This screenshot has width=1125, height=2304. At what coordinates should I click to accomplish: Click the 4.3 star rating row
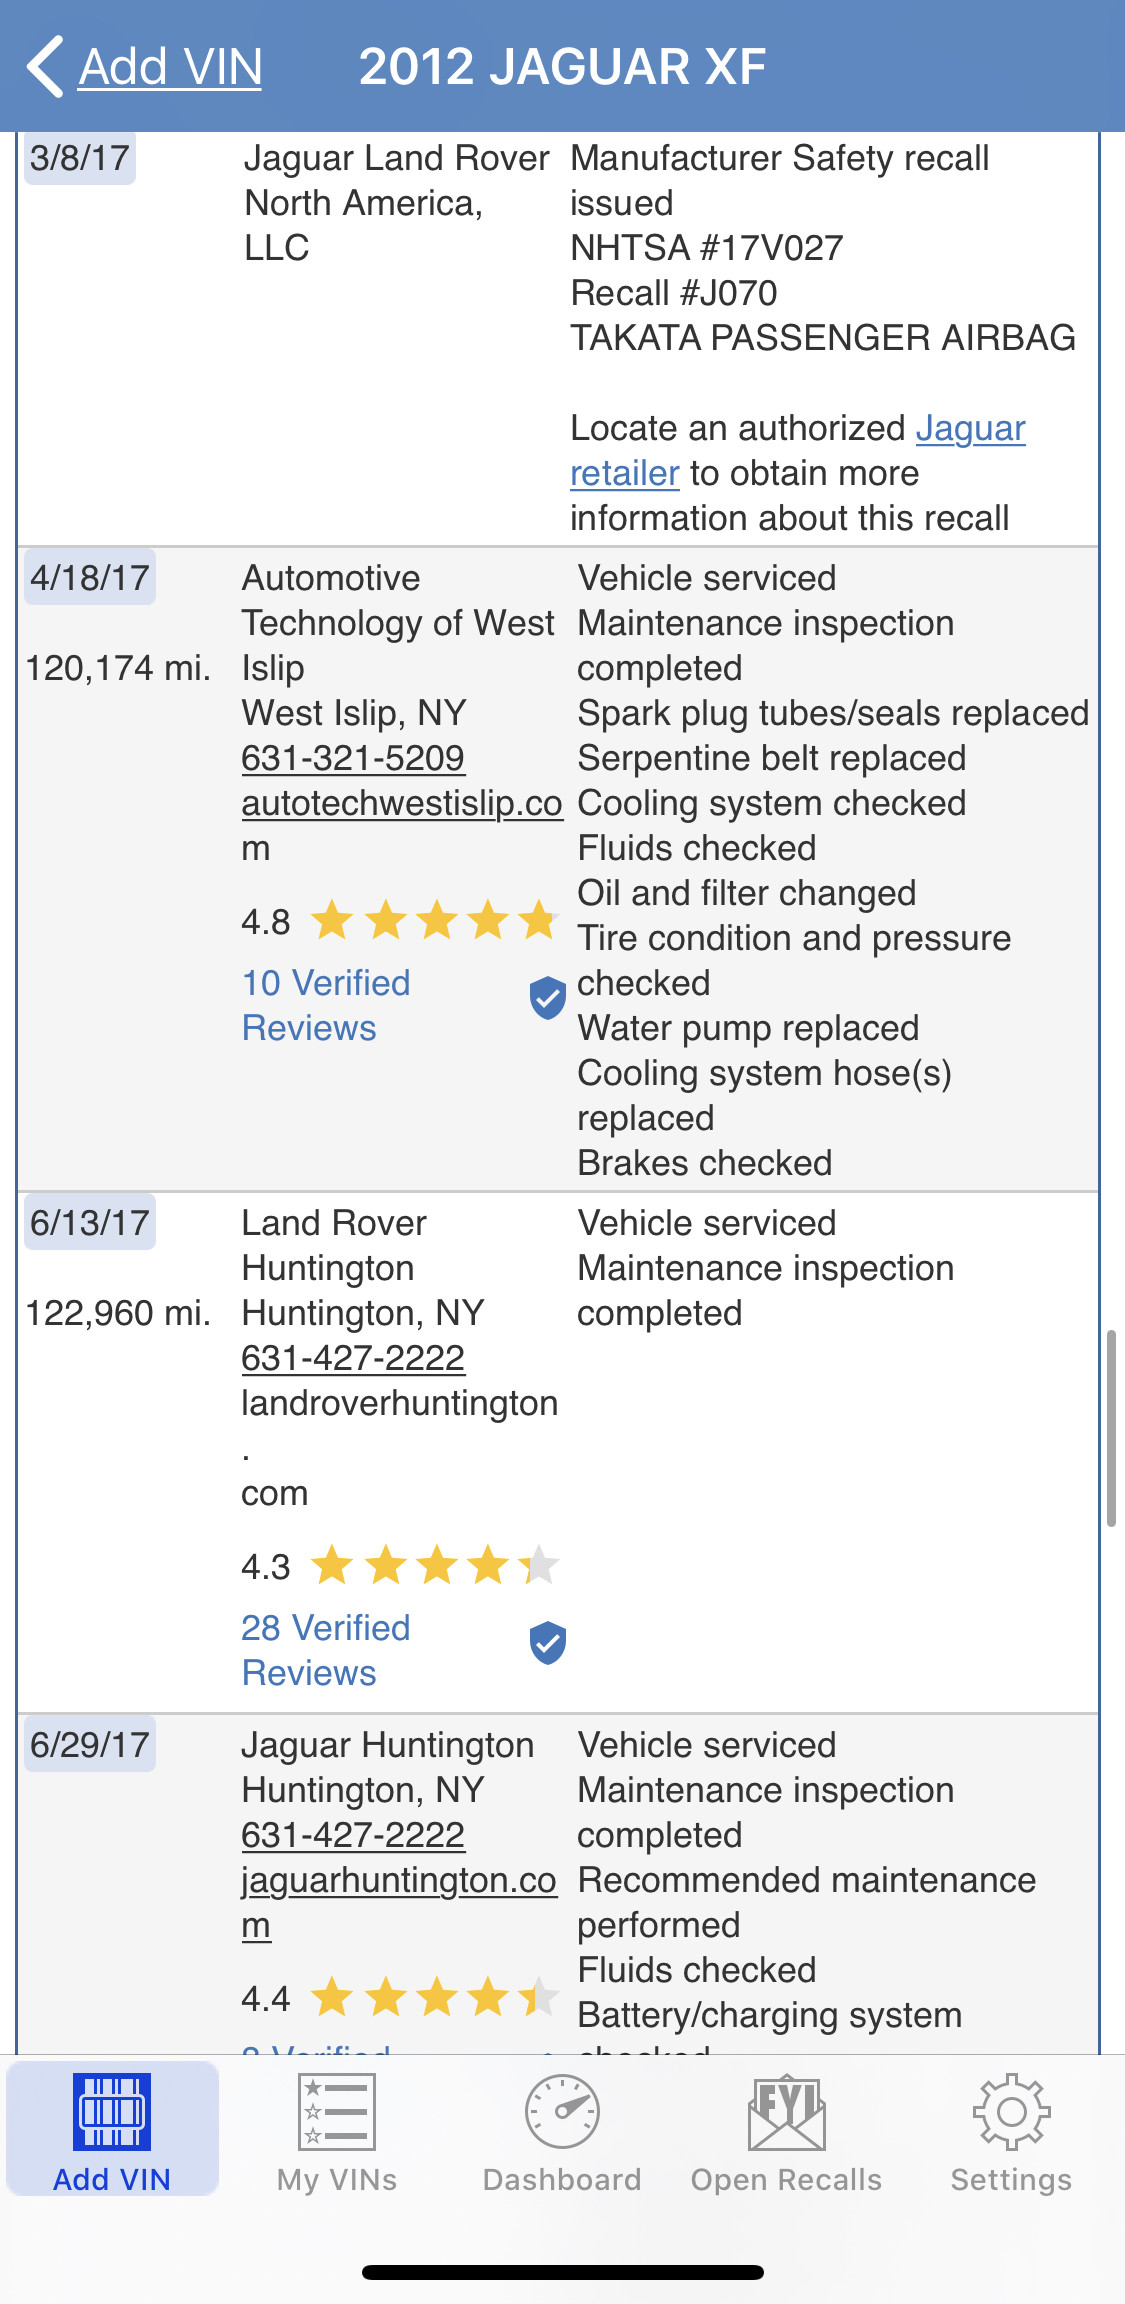point(400,1566)
